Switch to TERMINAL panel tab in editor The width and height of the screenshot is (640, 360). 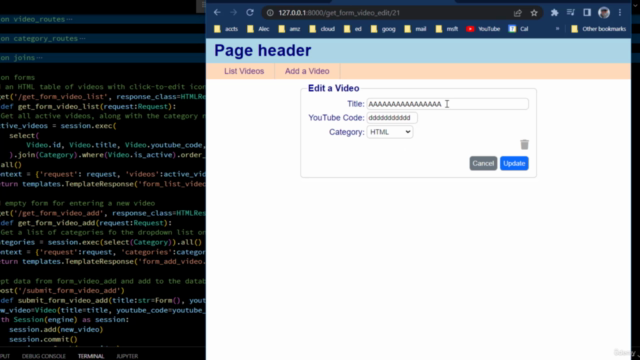pyautogui.click(x=91, y=356)
